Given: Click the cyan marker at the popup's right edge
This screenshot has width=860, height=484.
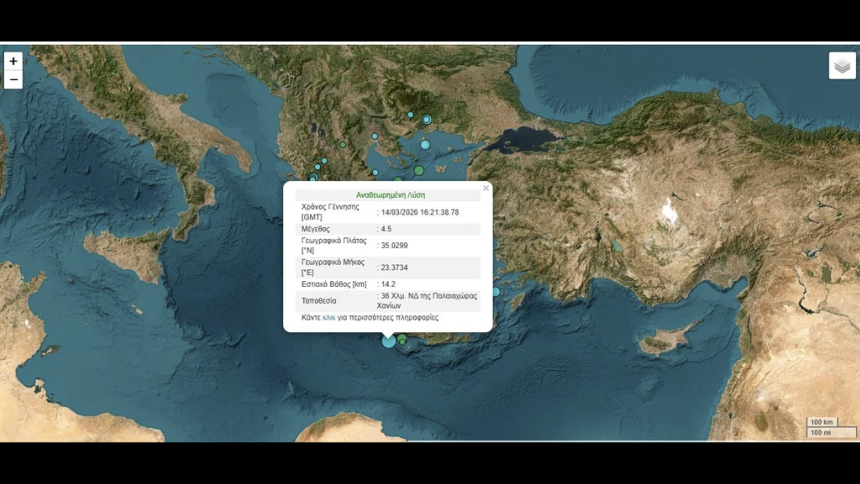Looking at the screenshot, I should point(495,292).
